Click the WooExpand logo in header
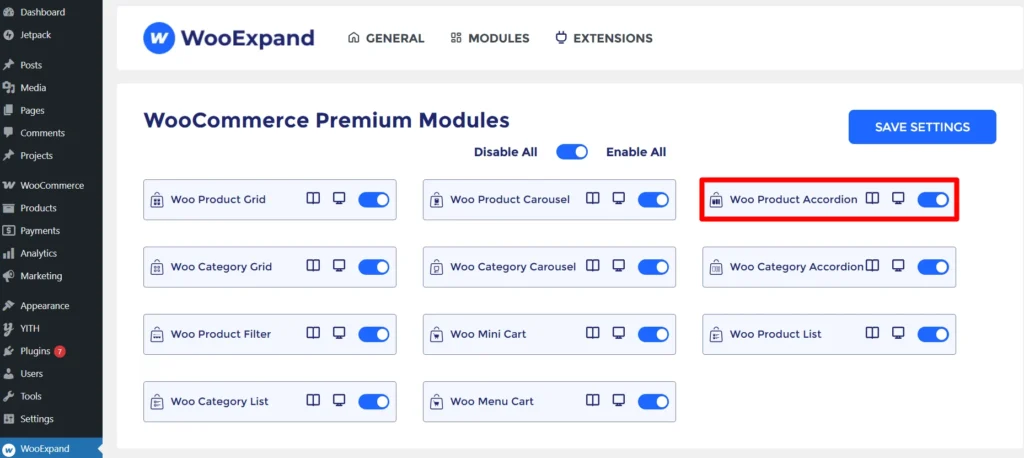Screen dimensions: 1024x458 click(x=229, y=38)
